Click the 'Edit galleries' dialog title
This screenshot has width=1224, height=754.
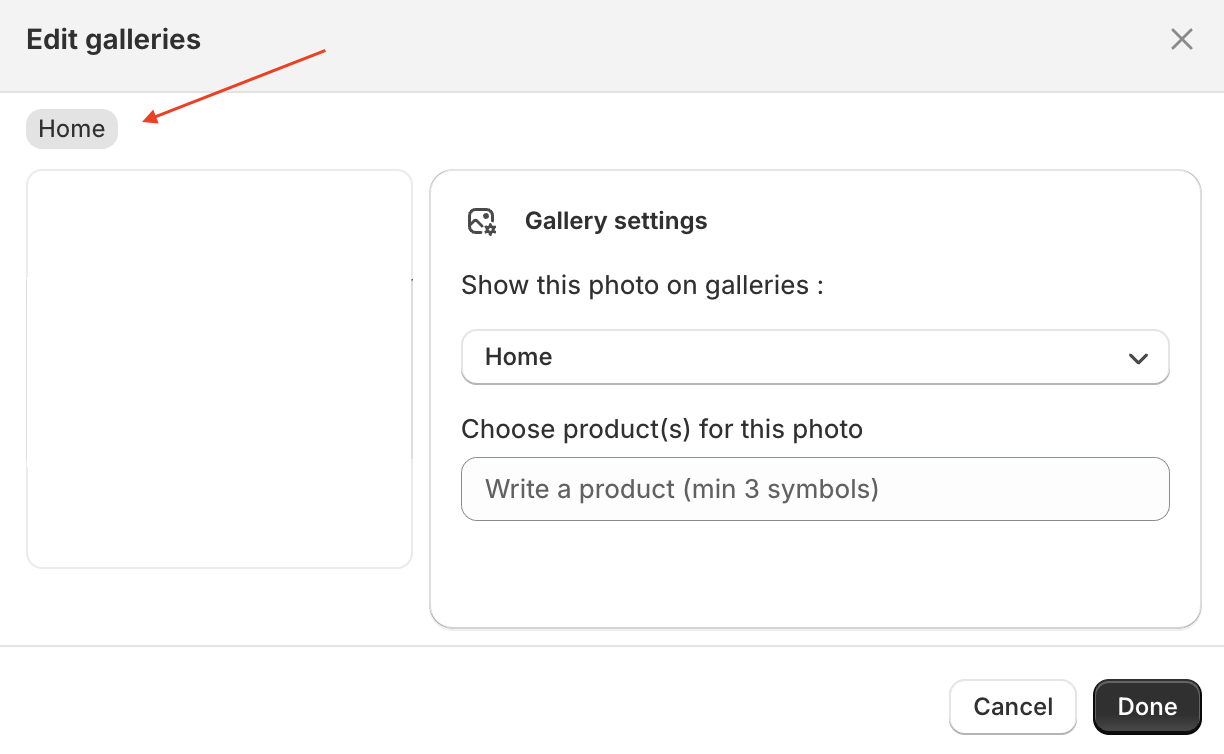coord(113,40)
